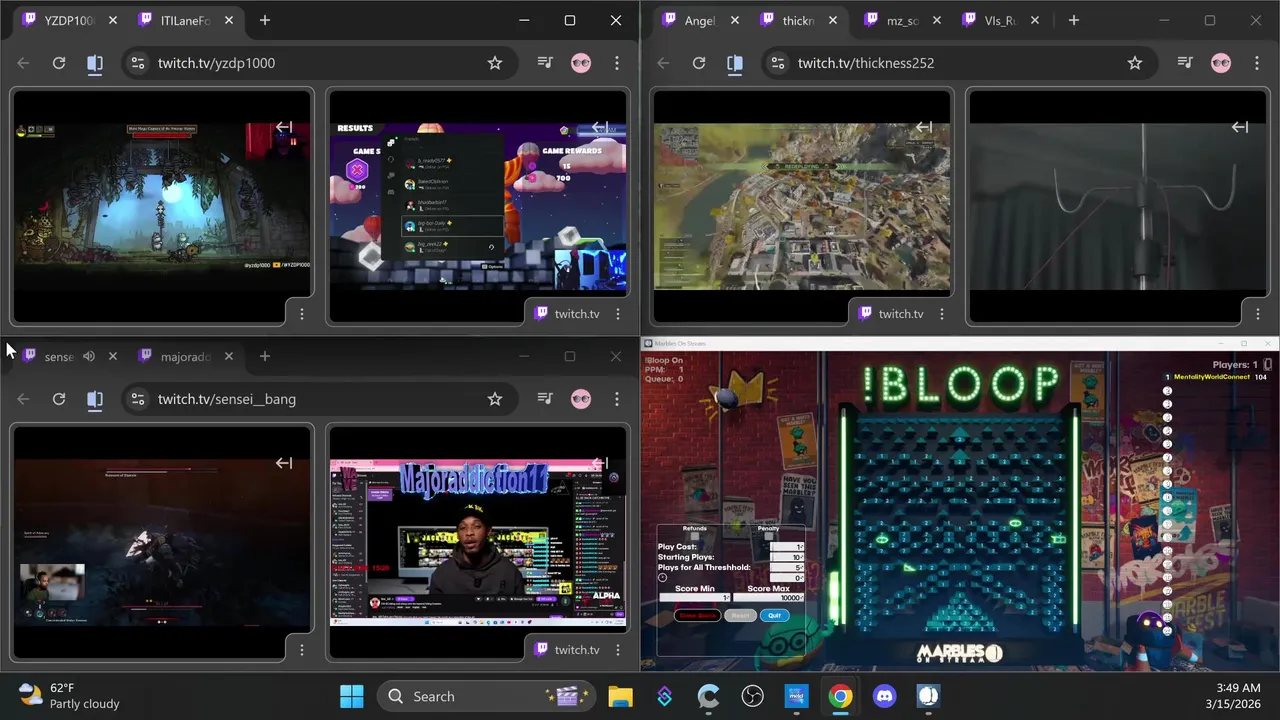1280x720 pixels.
Task: Open three-dot menu of the RESULTS game pane
Action: coord(618,314)
